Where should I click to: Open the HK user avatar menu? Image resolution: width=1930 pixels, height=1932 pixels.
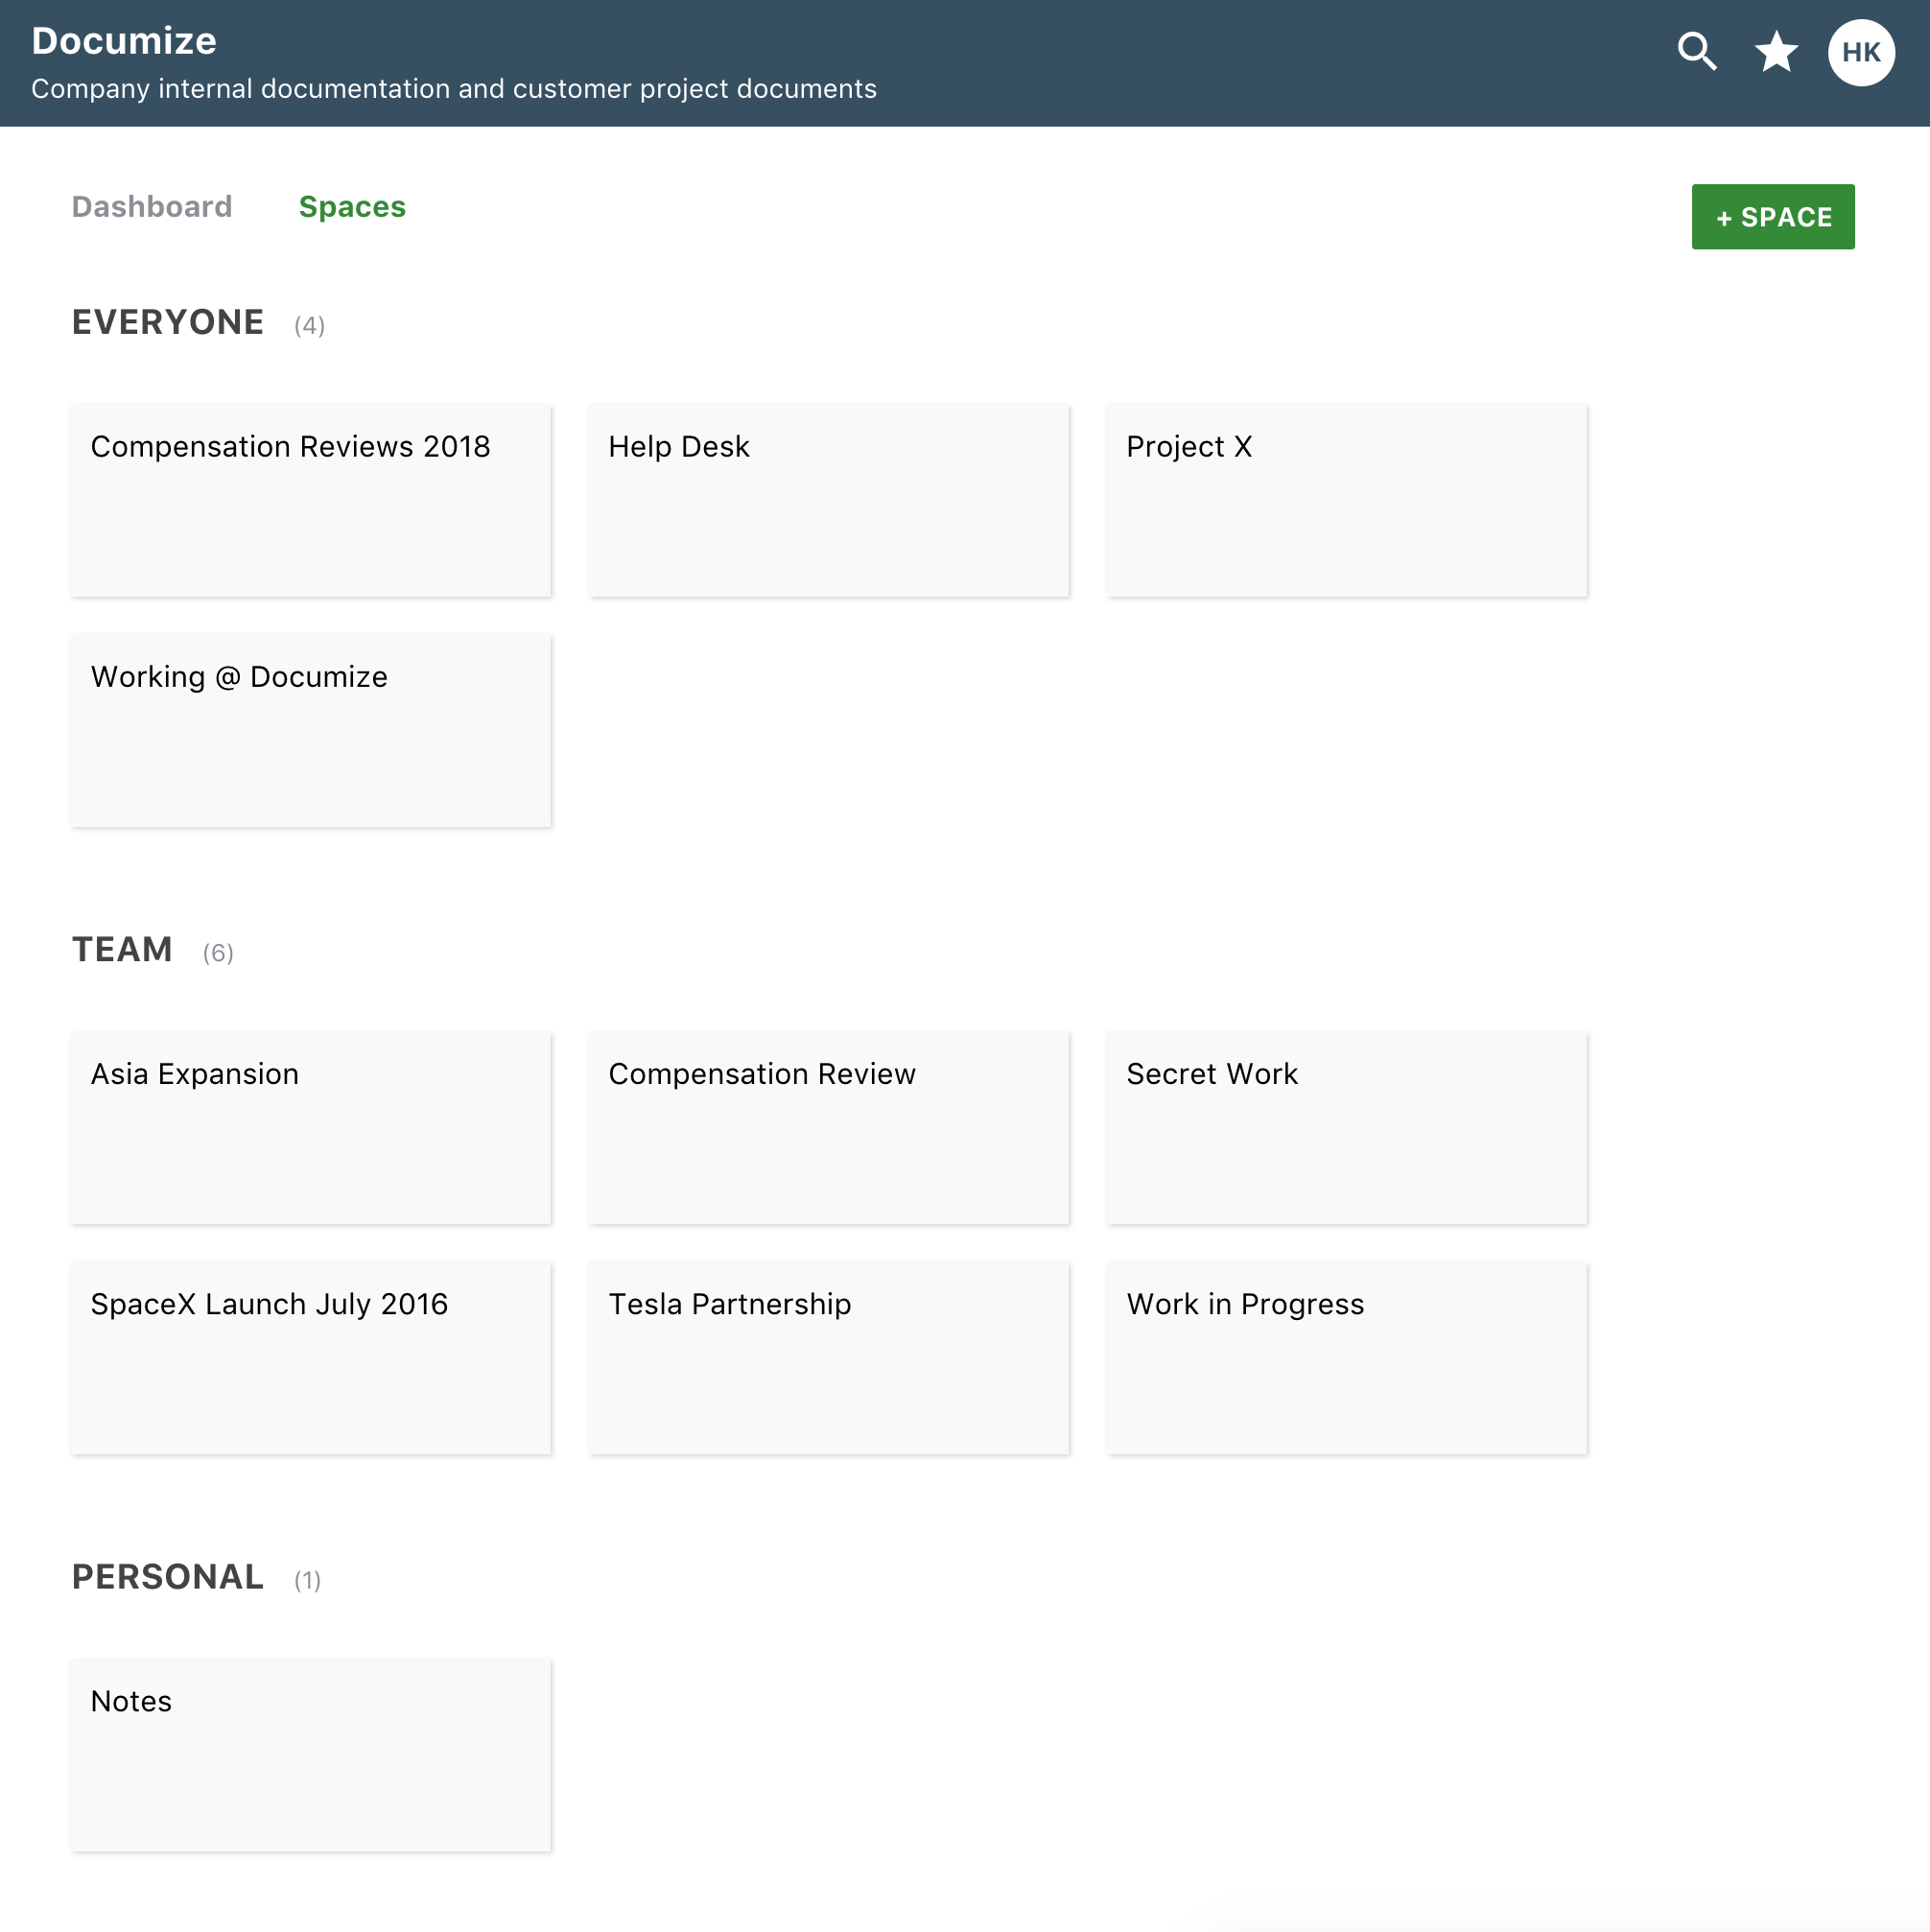point(1861,52)
